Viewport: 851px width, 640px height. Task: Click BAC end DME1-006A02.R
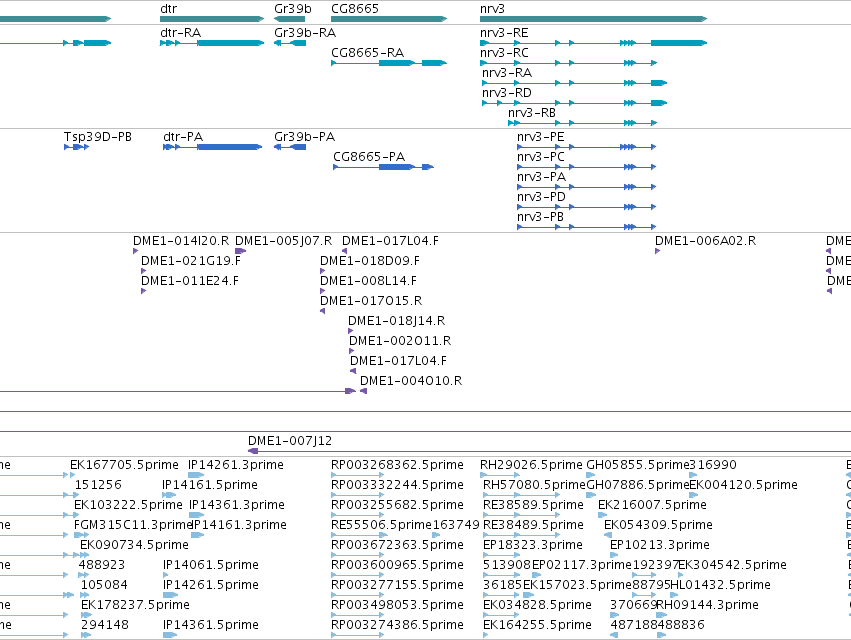coord(705,241)
